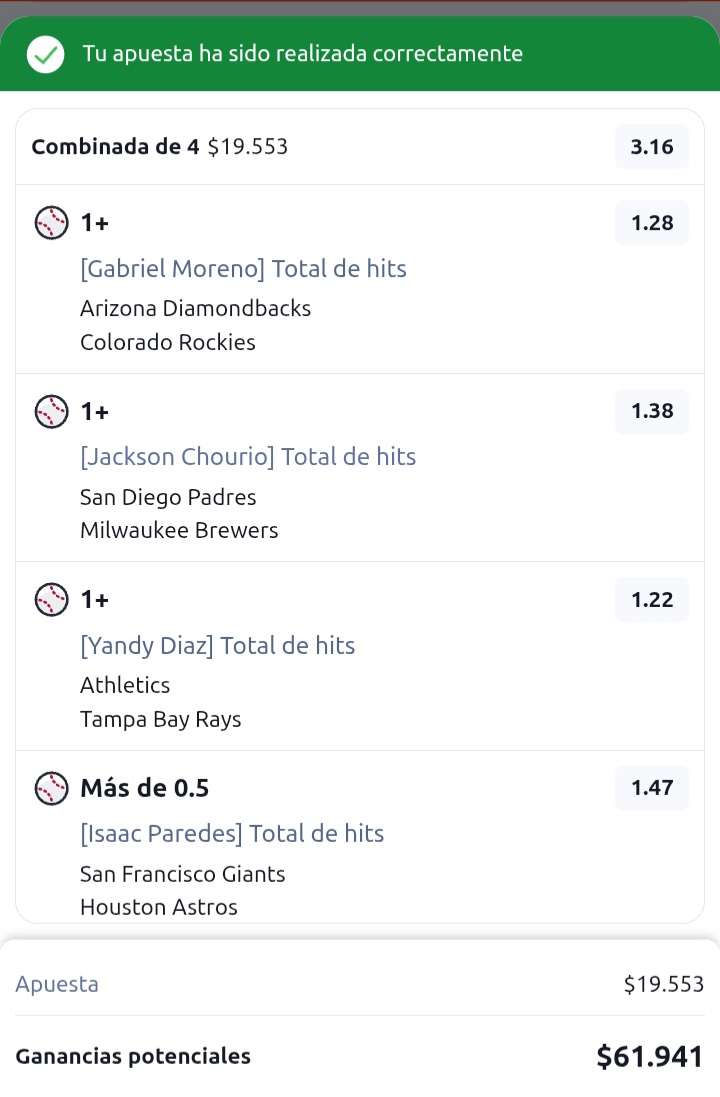The image size is (720, 1097).
Task: Click baseball icon beside Isaac Paredes bet
Action: point(52,788)
